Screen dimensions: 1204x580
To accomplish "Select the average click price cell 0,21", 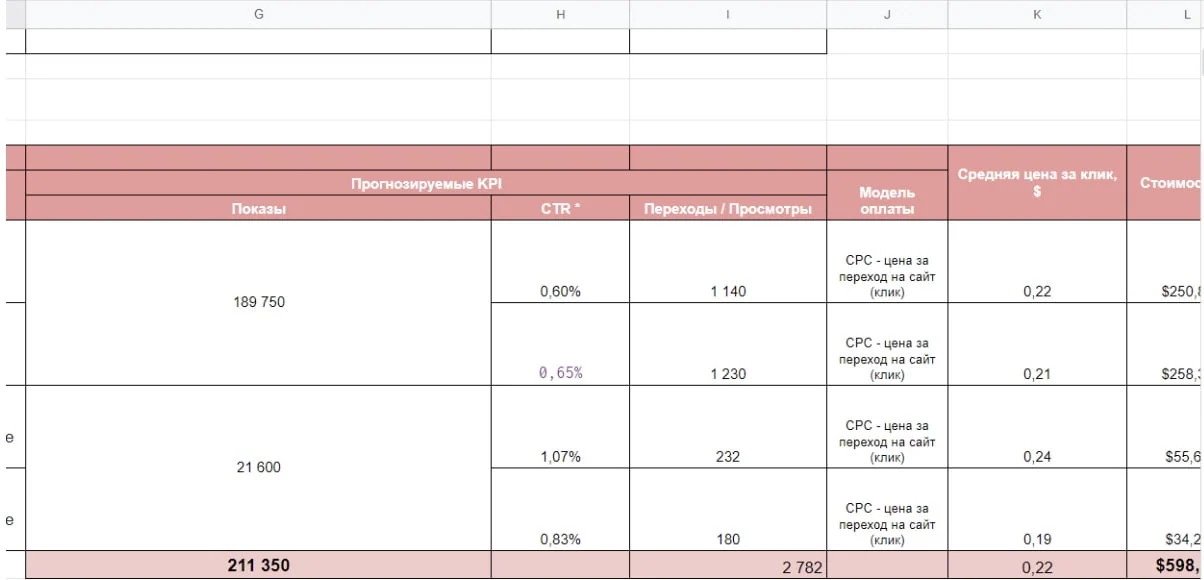I will 1037,344.
